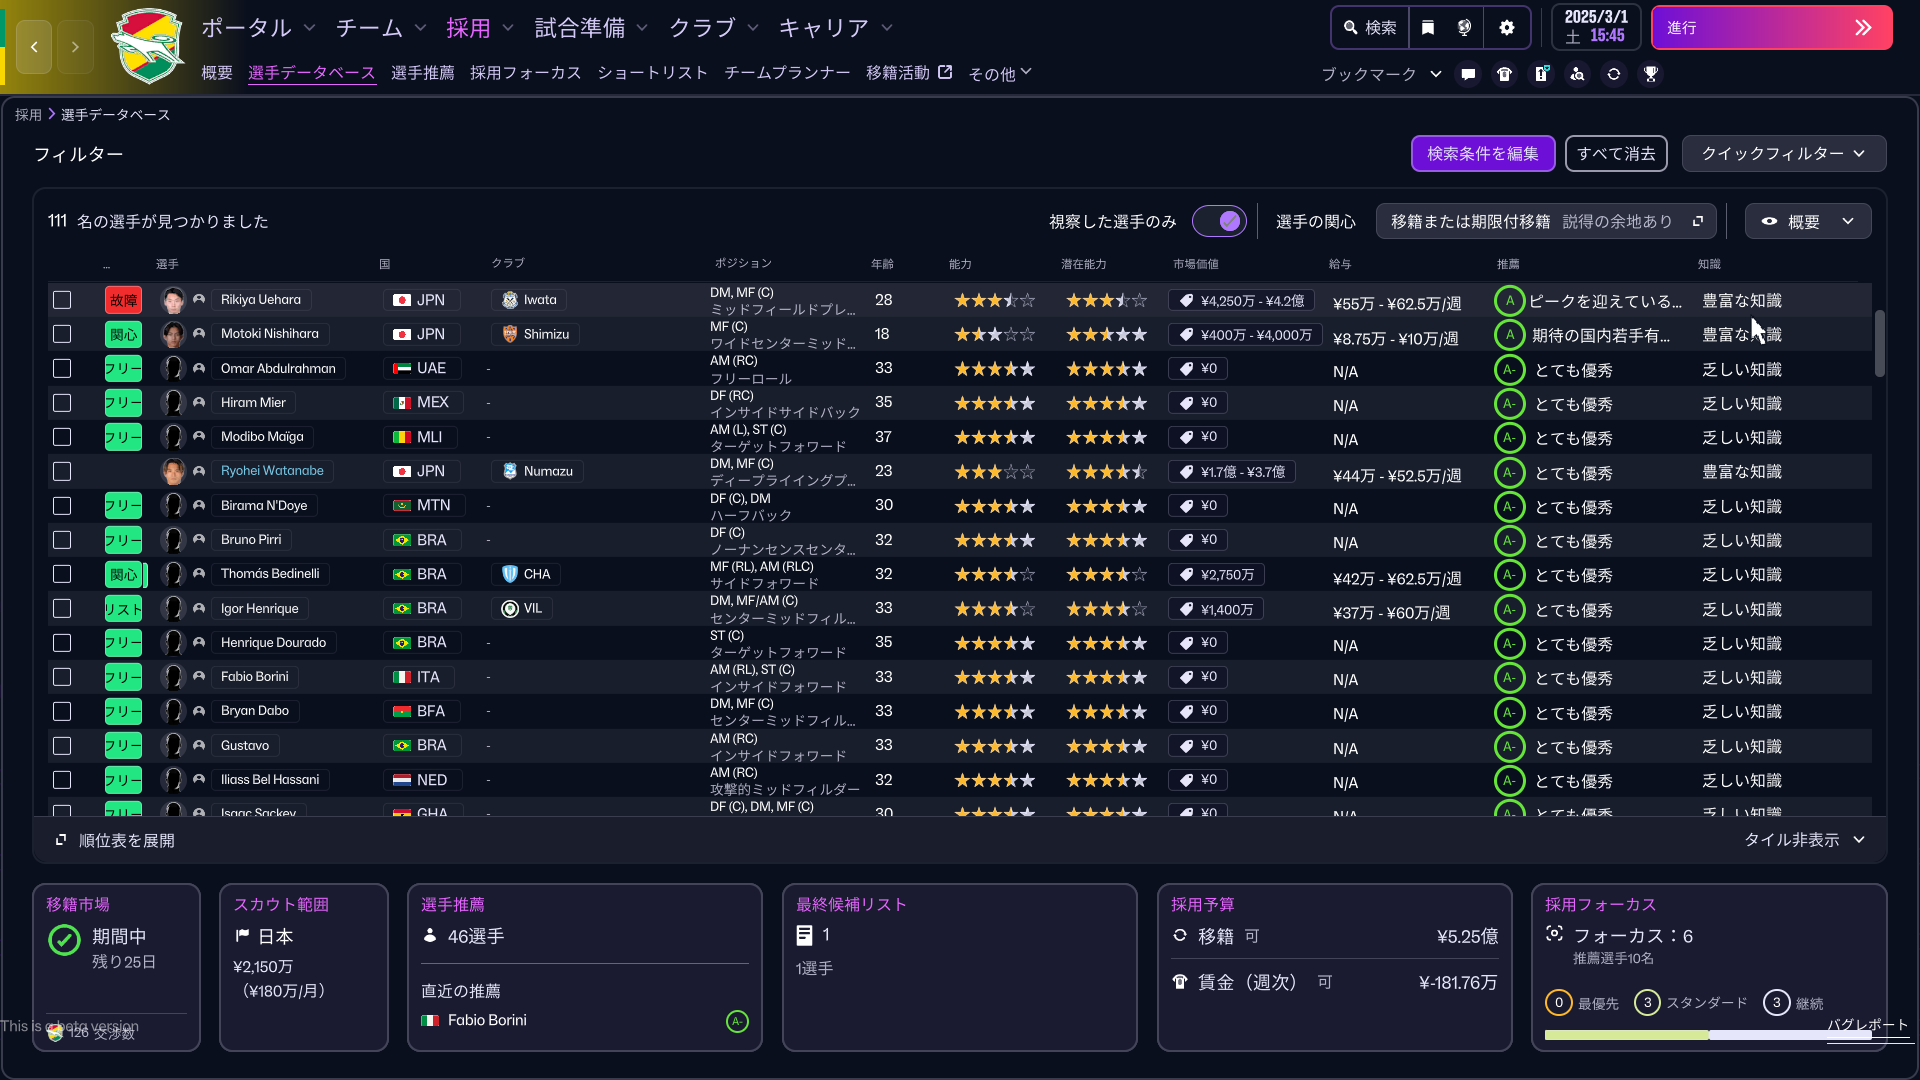Viewport: 1920px width, 1080px height.
Task: Tick the checkbox for Rikiya Uehara
Action: (62, 300)
